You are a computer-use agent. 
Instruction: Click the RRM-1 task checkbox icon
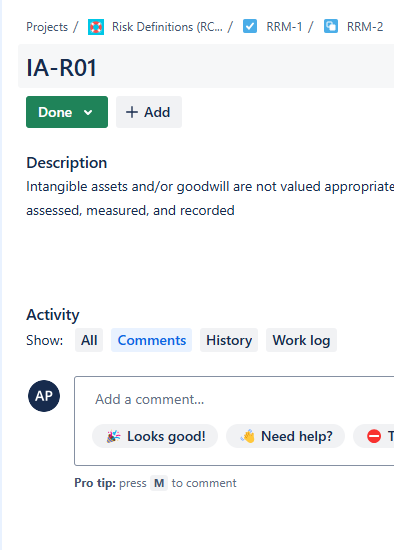250,27
